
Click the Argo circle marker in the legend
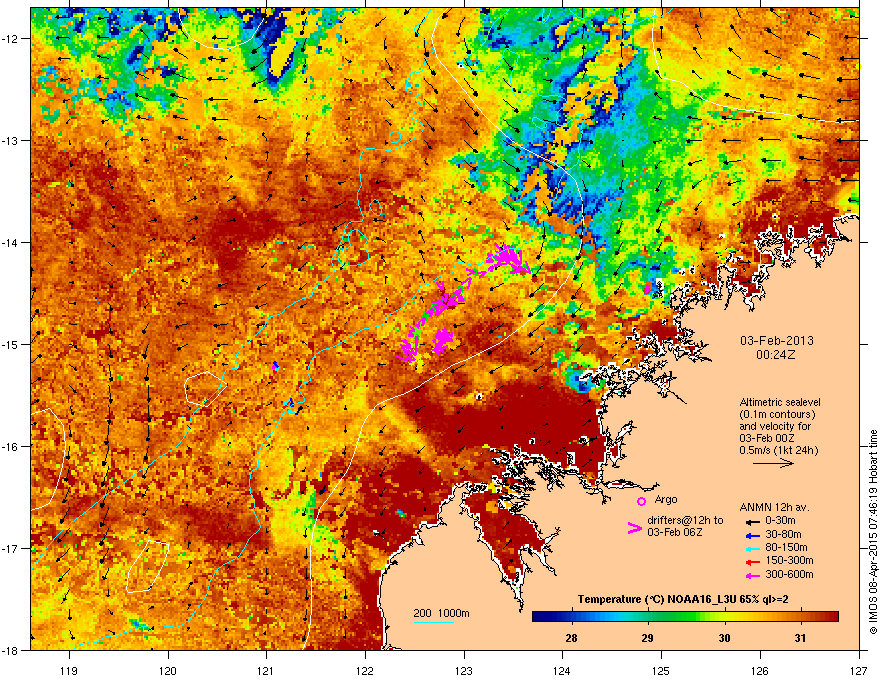coord(641,501)
